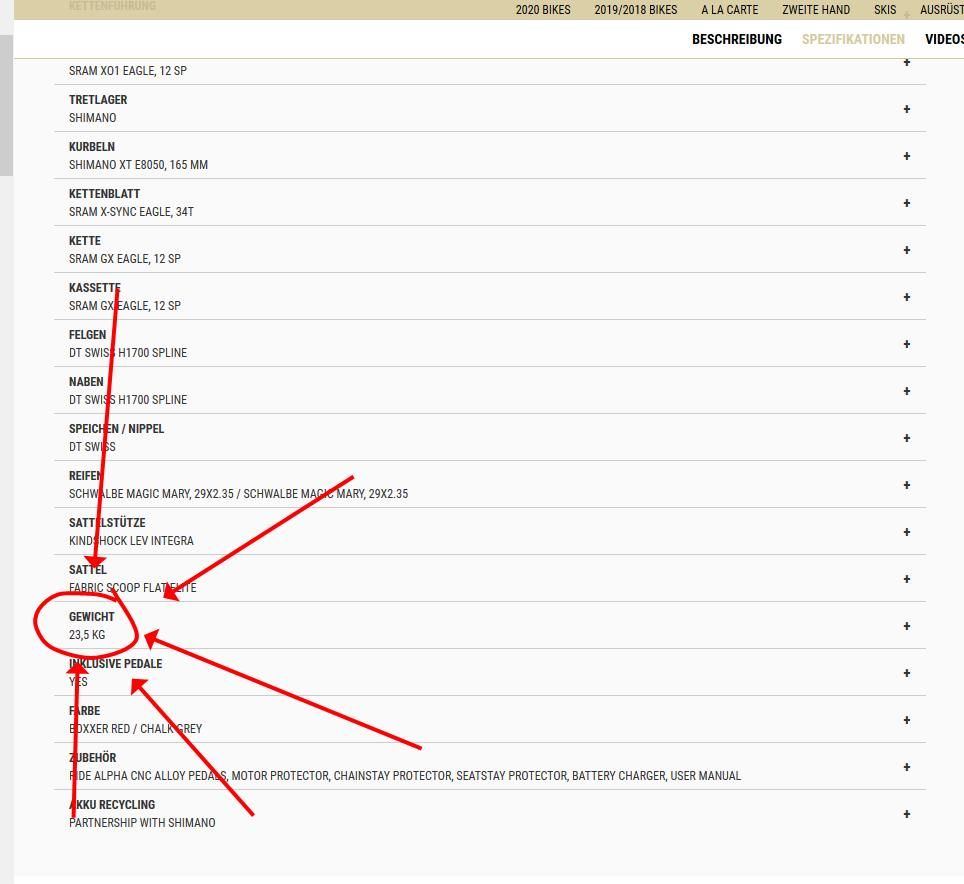Expand the Gewicht row plus icon
The width and height of the screenshot is (964, 884).
pos(906,626)
